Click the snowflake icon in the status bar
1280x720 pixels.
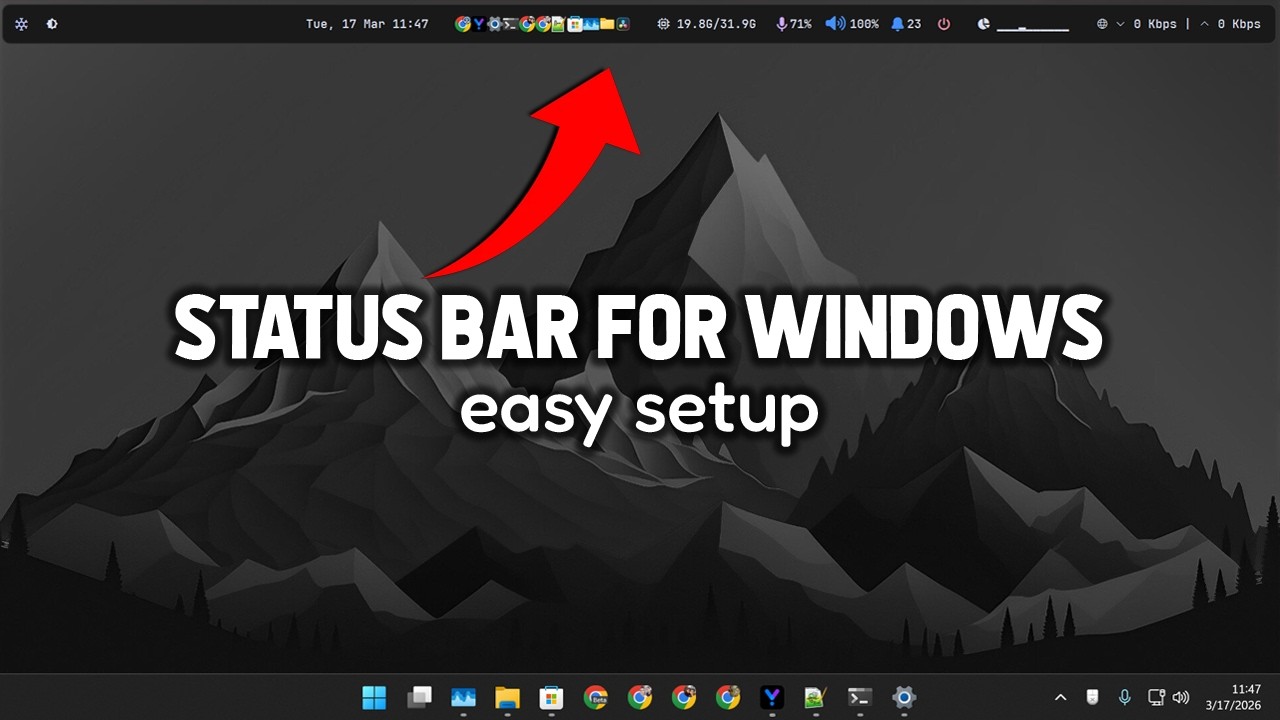[21, 24]
